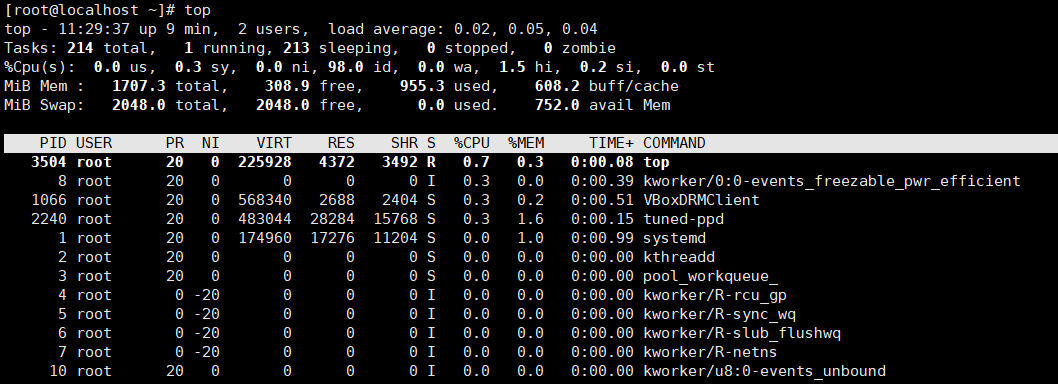Select the kworker/R-sync_wq command

(x=719, y=314)
